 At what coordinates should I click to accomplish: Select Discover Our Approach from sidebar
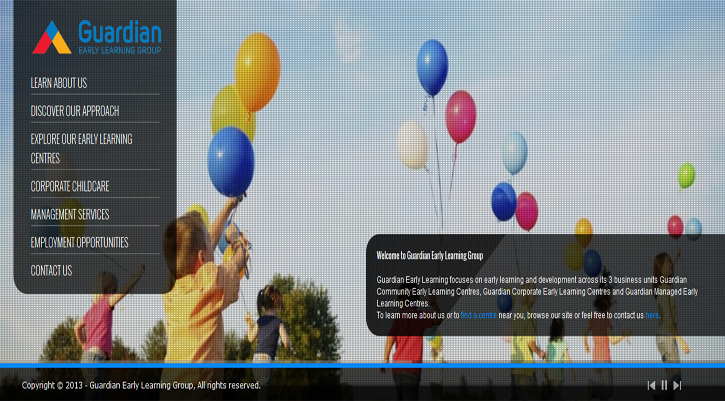tap(75, 111)
